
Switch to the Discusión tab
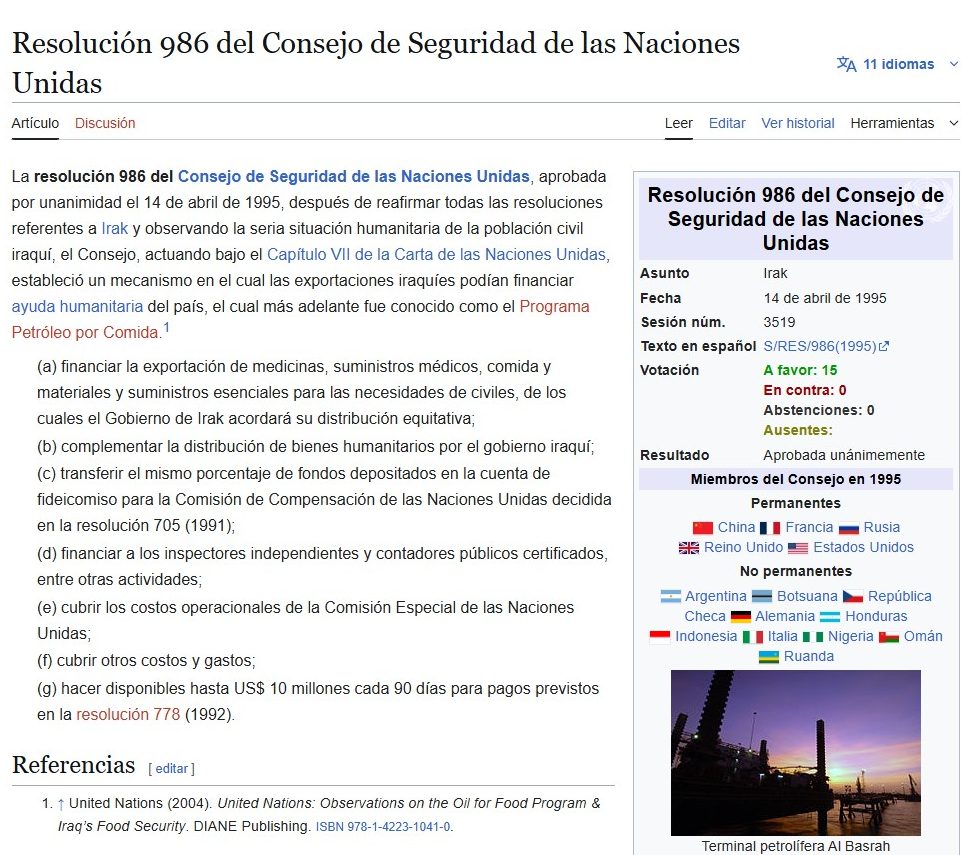point(105,123)
